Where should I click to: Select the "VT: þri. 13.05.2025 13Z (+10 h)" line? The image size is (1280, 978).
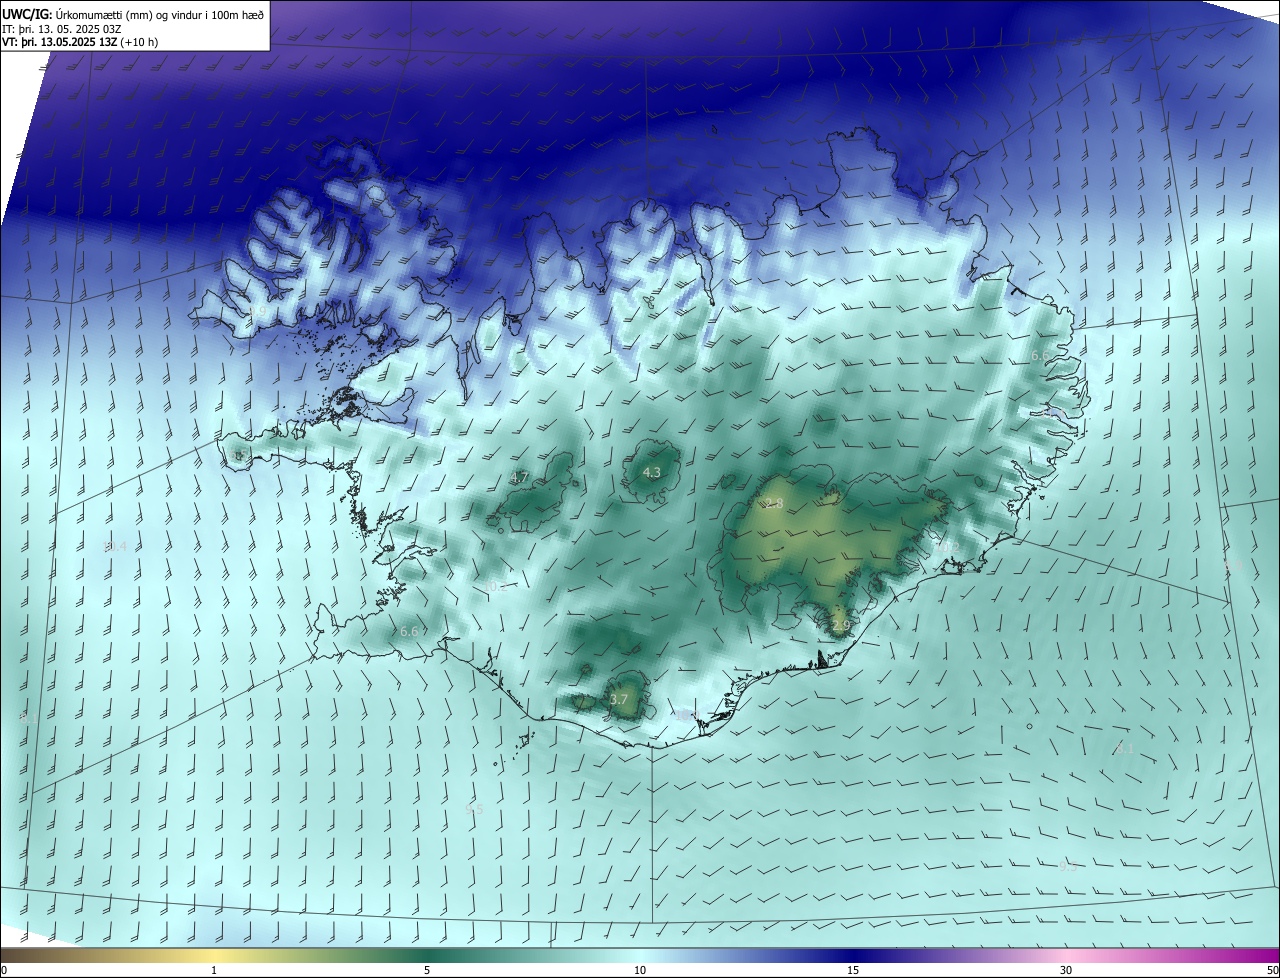[80, 42]
